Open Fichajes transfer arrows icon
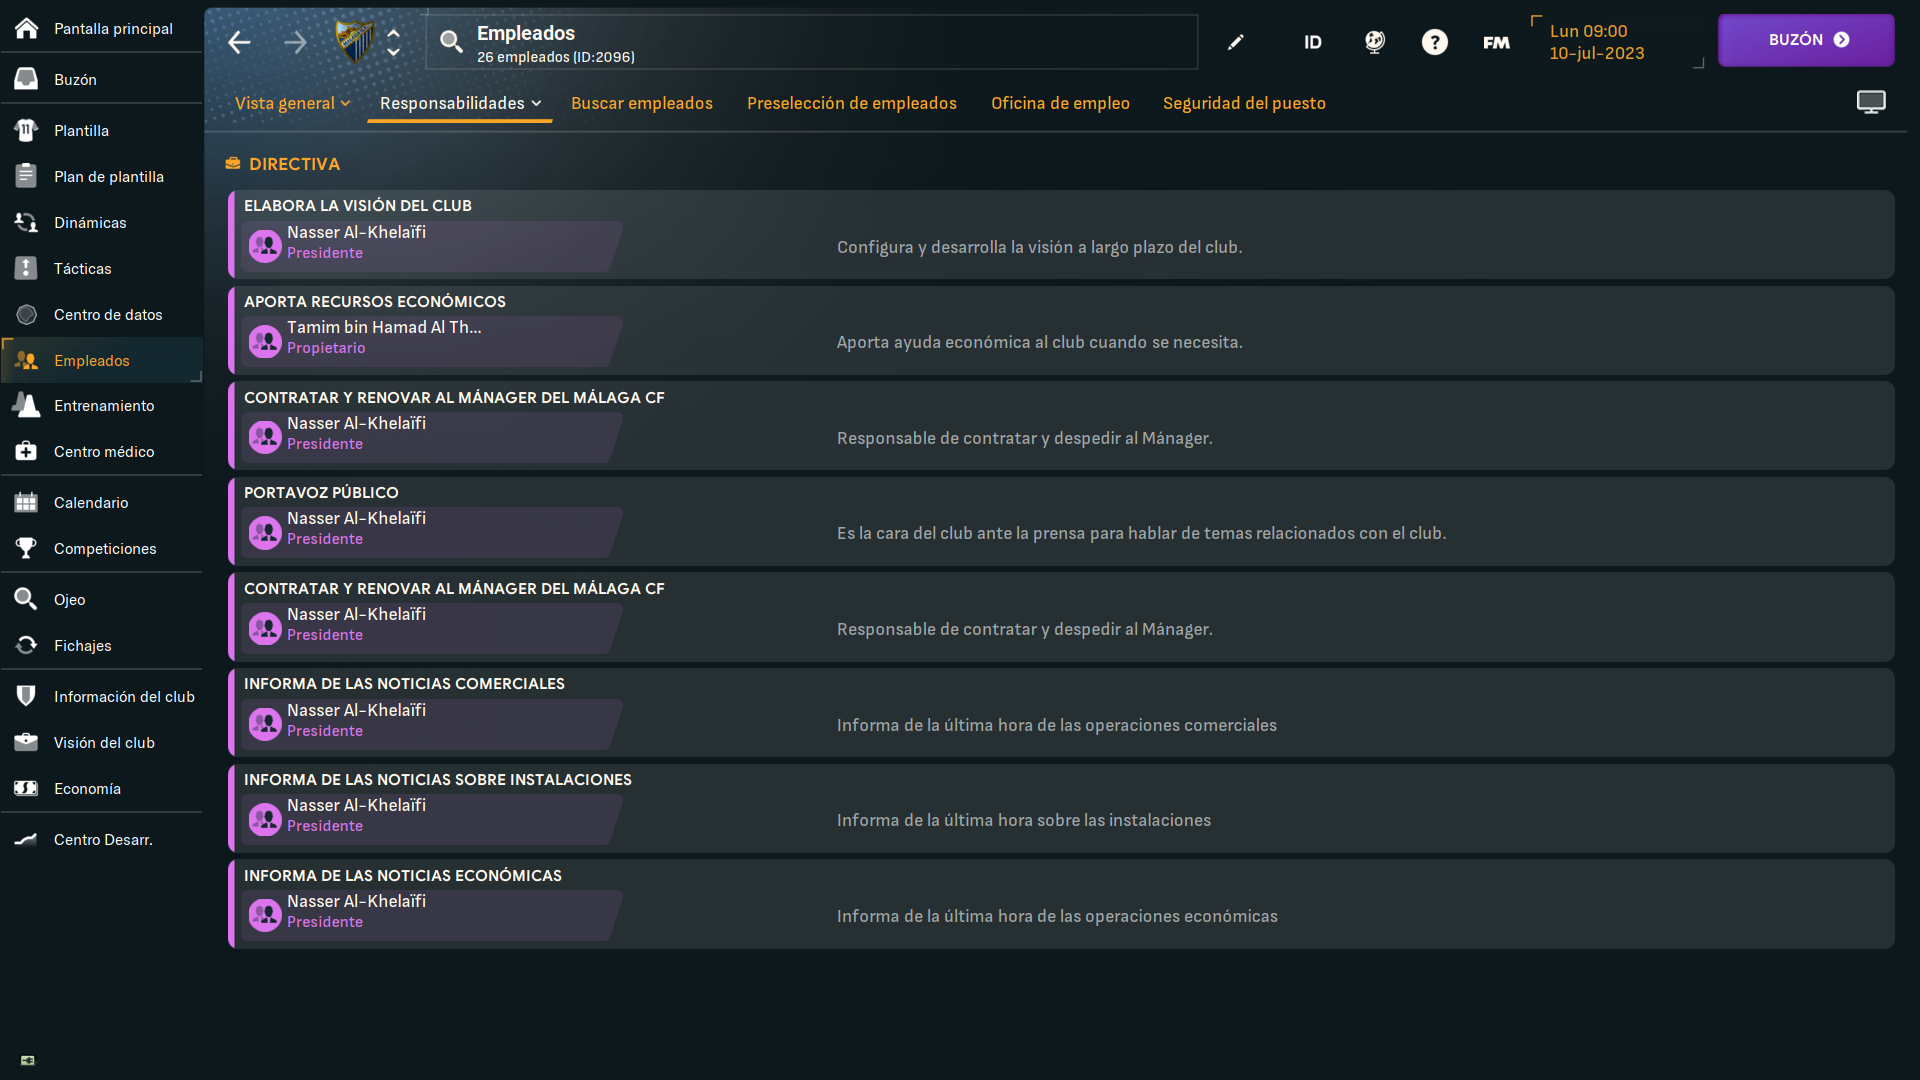This screenshot has height=1080, width=1920. click(27, 645)
